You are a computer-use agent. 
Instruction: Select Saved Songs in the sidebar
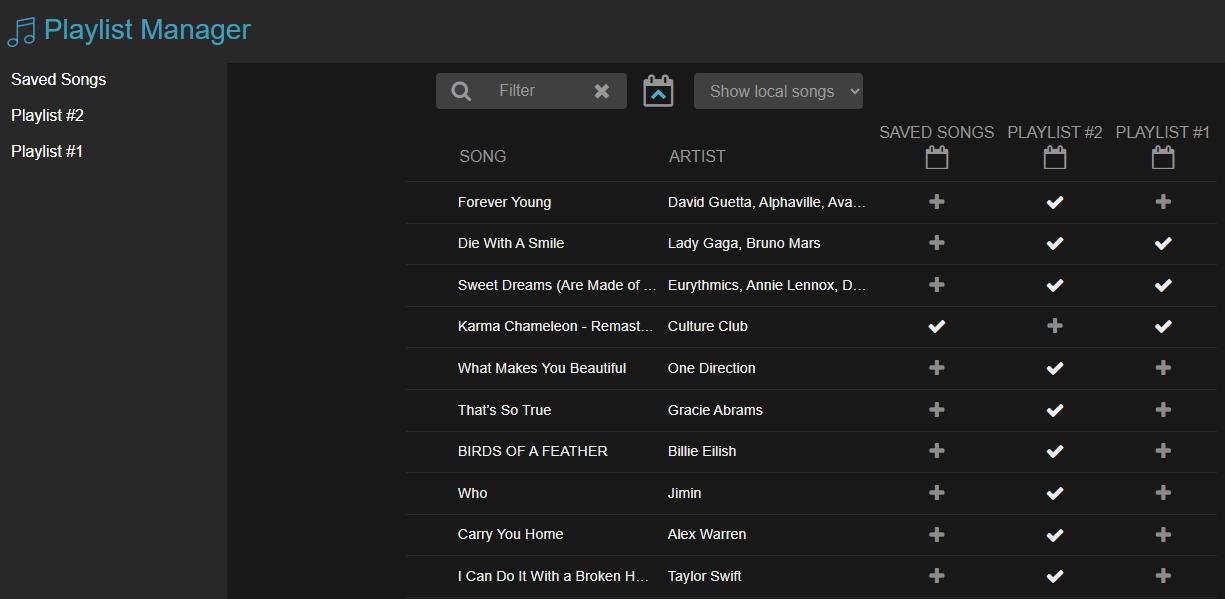pyautogui.click(x=57, y=79)
